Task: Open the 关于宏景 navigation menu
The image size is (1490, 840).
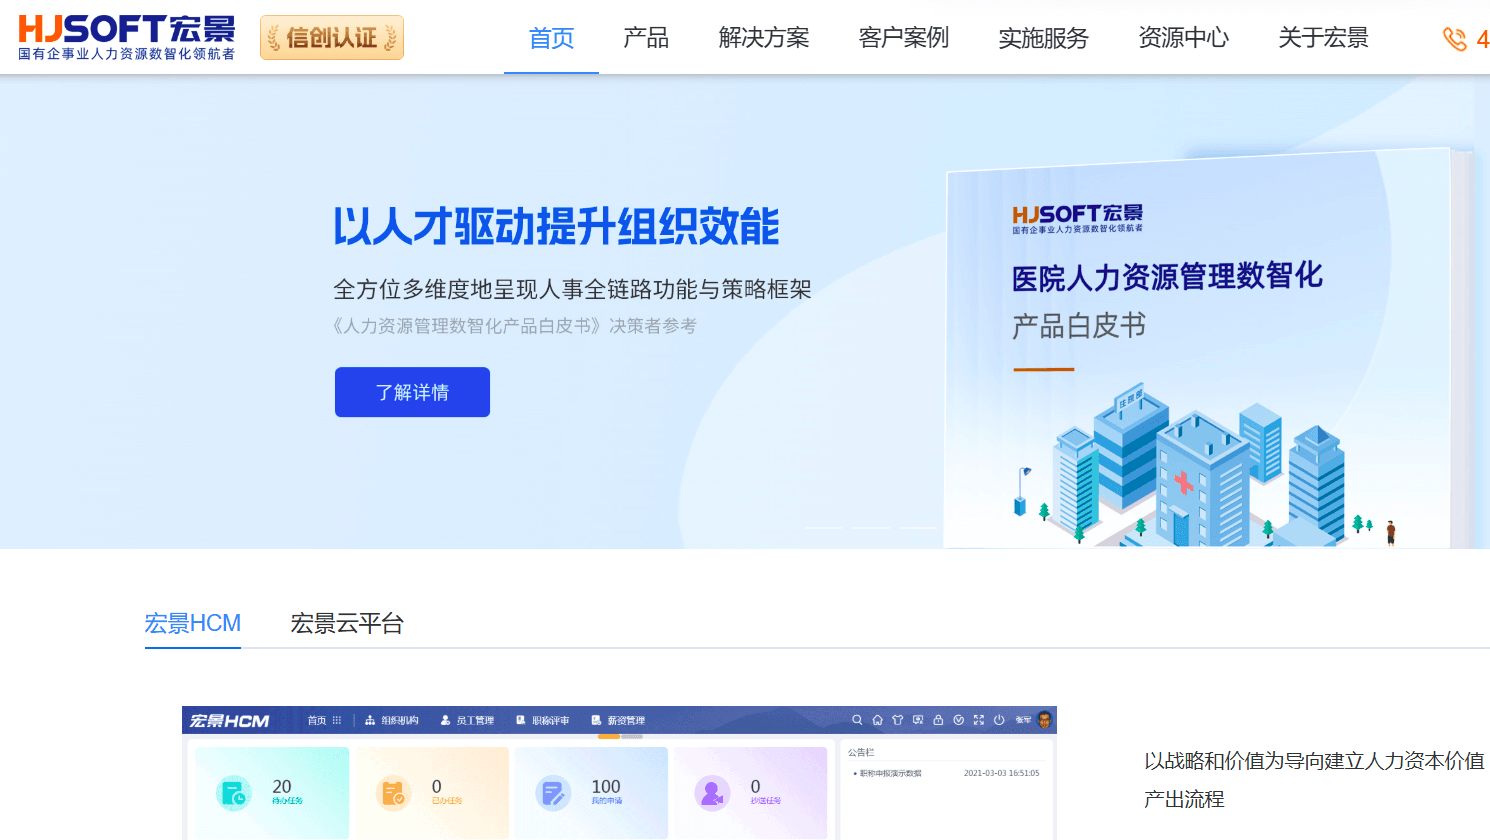Action: [1324, 38]
